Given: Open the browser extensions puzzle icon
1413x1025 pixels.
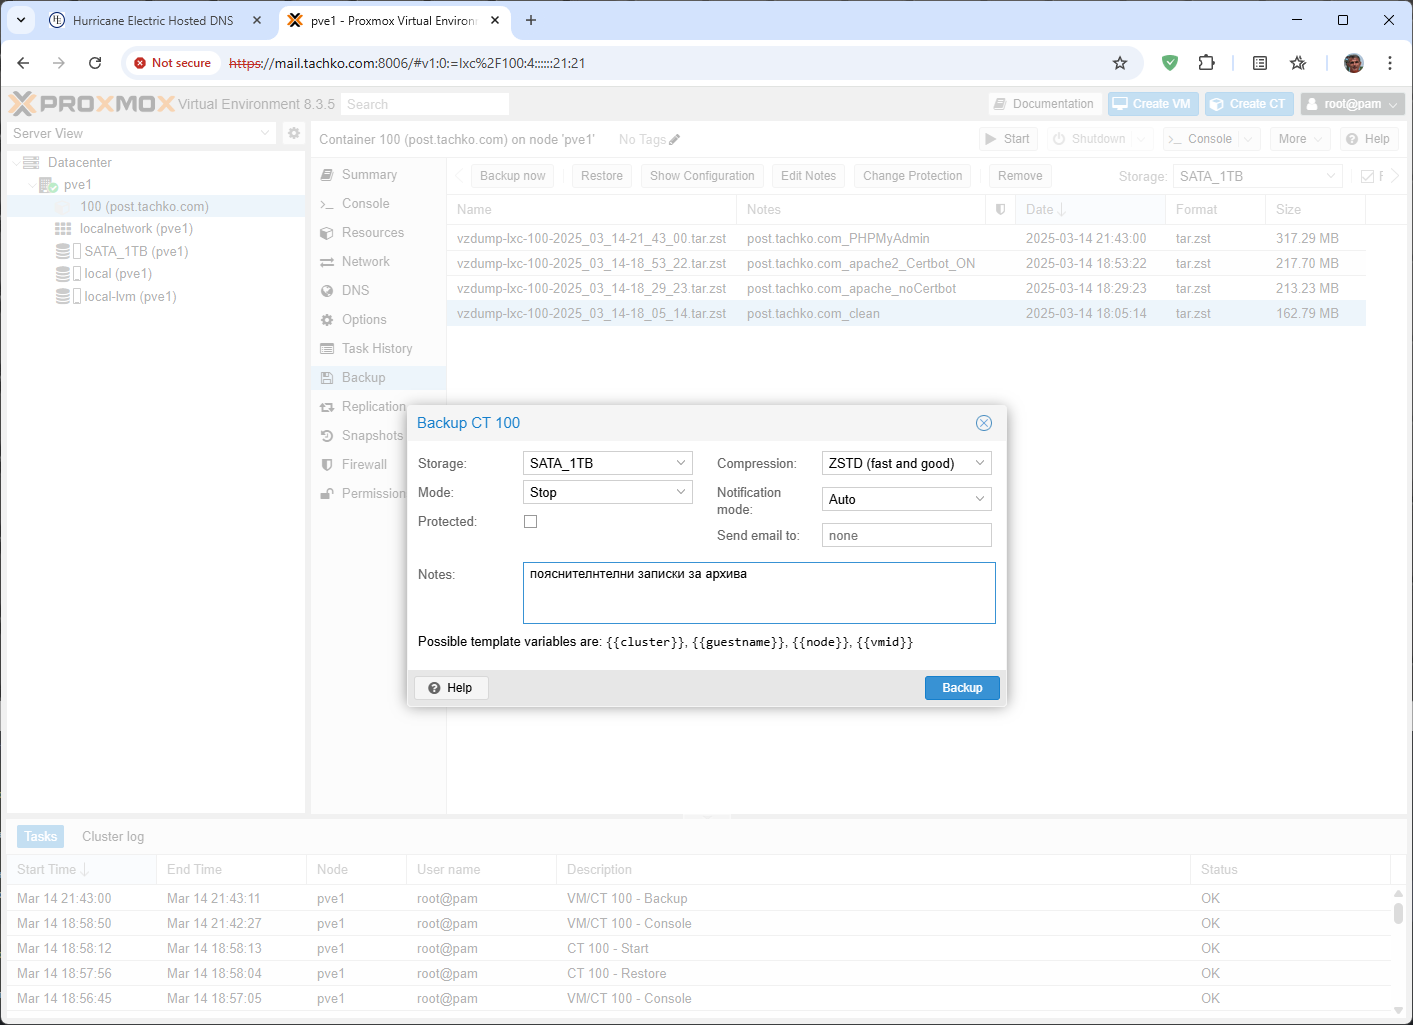Looking at the screenshot, I should 1207,63.
